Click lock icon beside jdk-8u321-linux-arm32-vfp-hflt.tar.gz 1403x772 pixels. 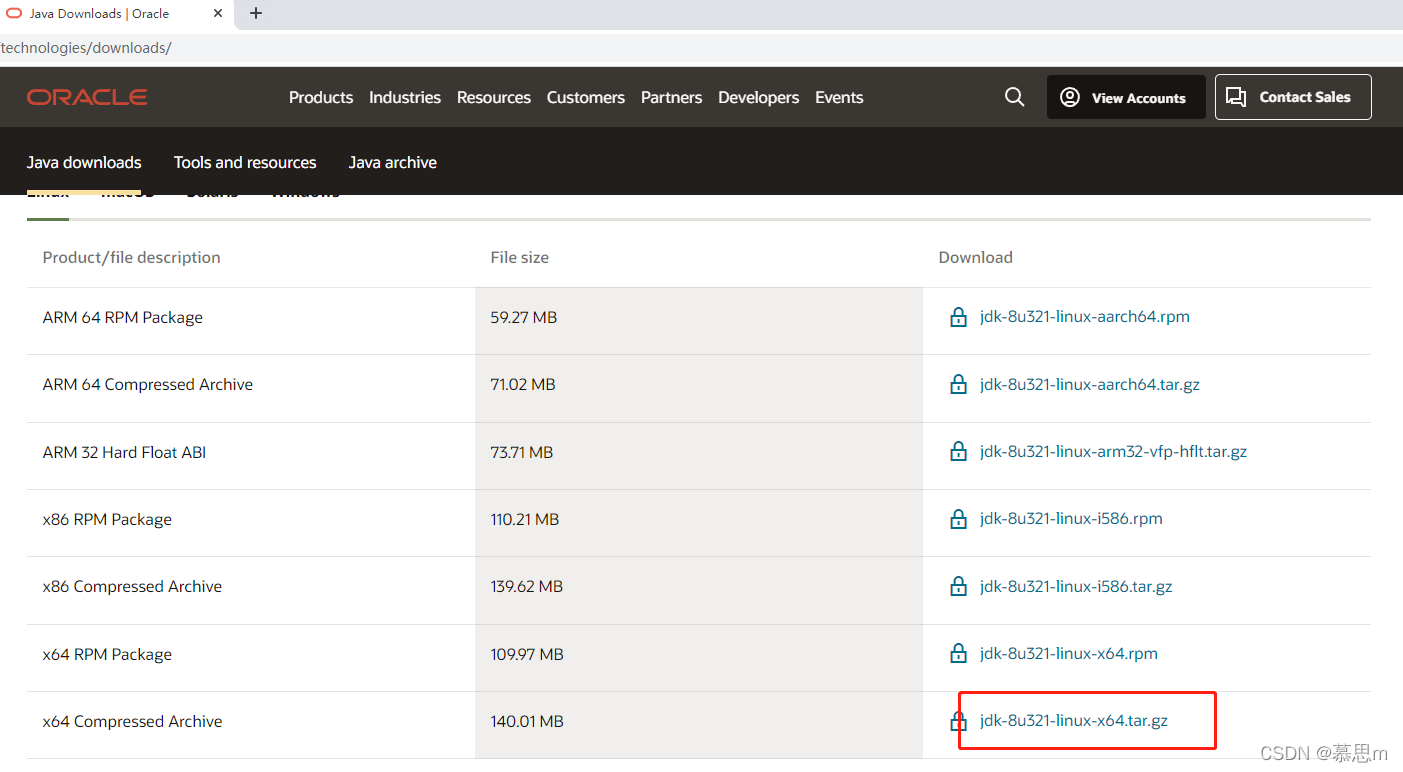coord(958,452)
